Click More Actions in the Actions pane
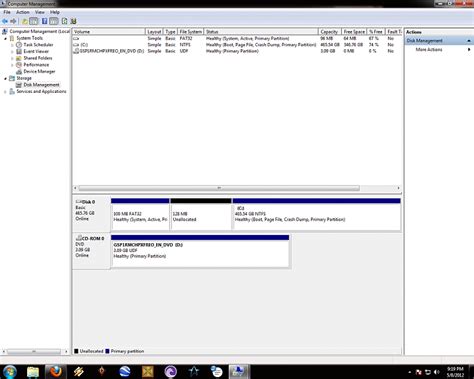This screenshot has width=474, height=379. pos(429,49)
